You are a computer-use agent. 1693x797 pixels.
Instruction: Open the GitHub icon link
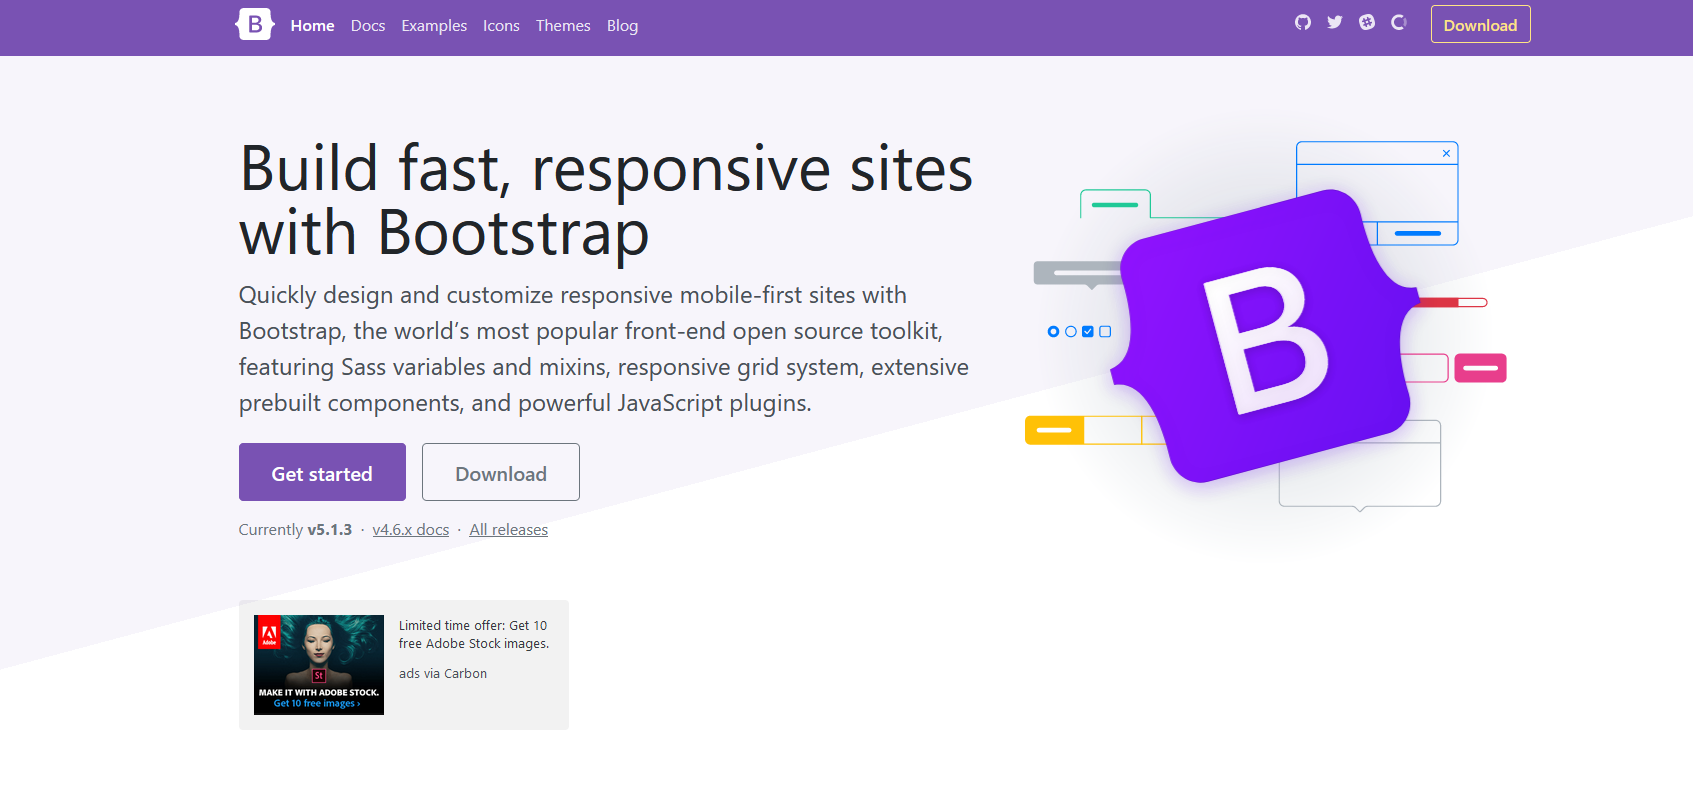(x=1302, y=22)
